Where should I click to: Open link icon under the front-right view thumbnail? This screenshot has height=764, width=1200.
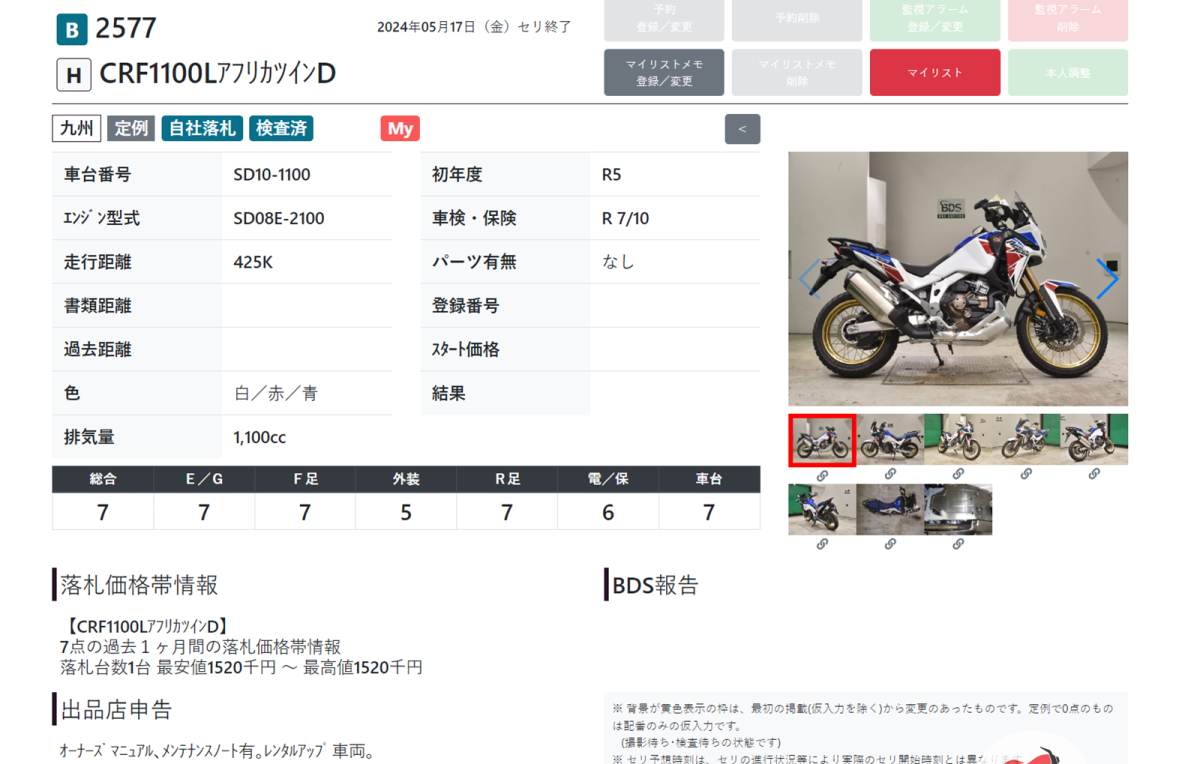[x=958, y=475]
